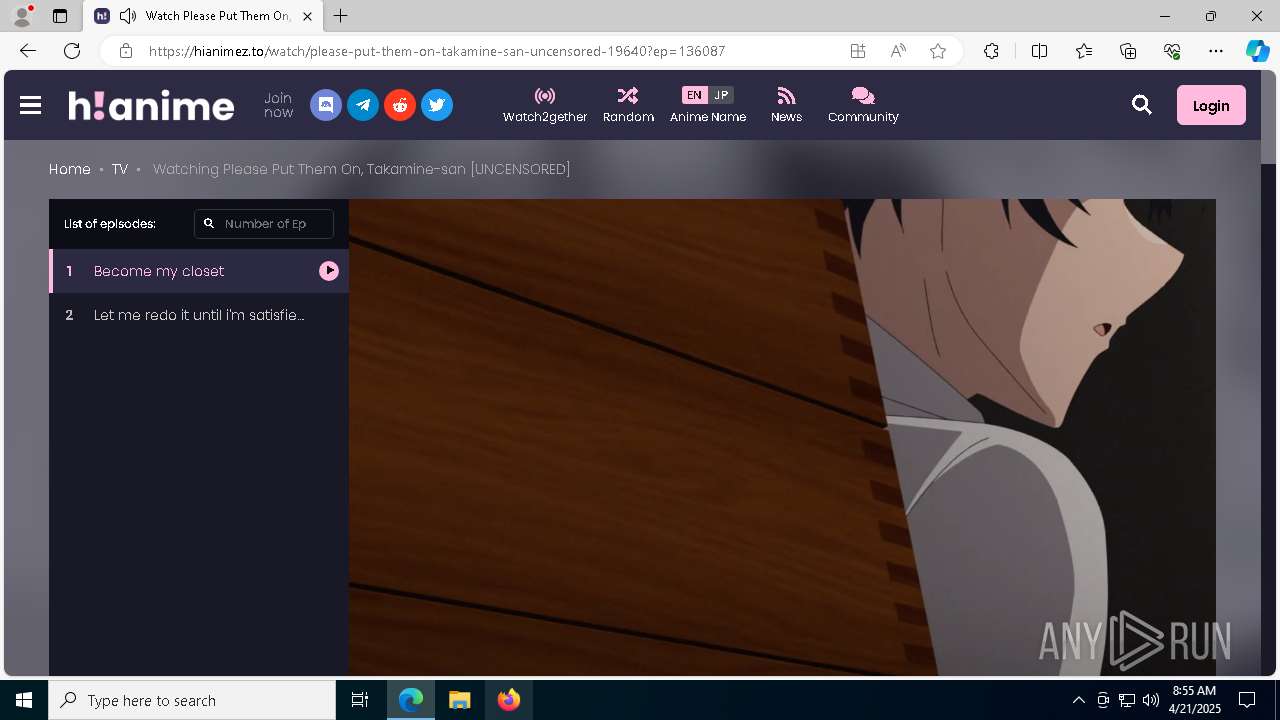Open Collections panel
Viewport: 1280px width, 720px height.
[1128, 51]
